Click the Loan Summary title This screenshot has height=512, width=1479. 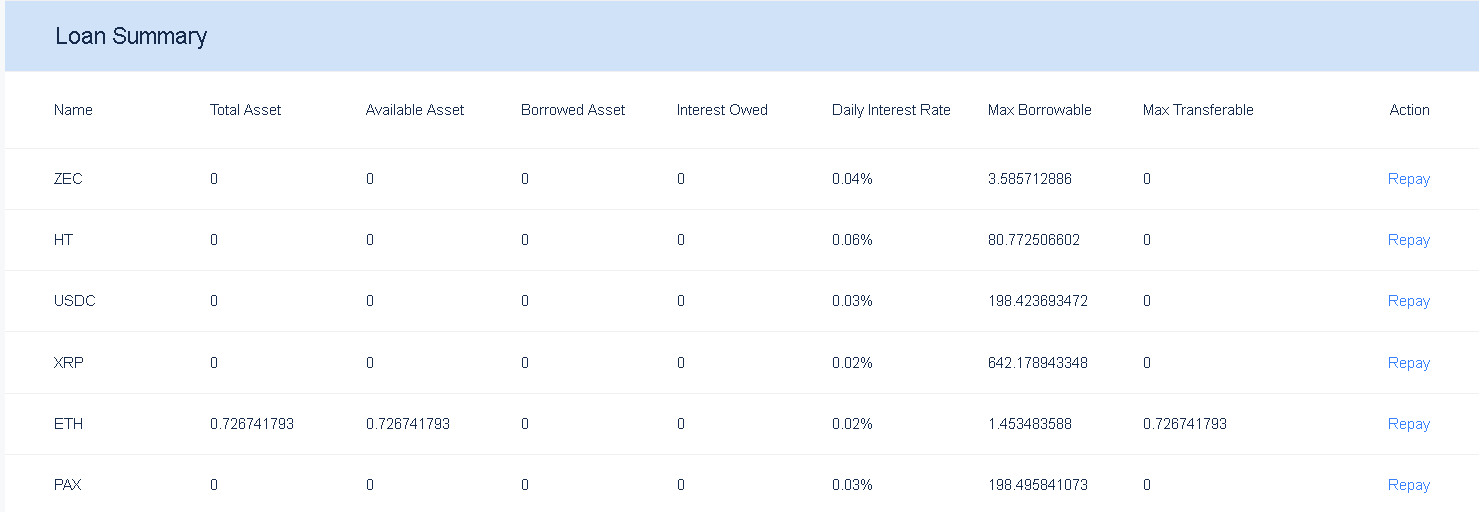131,37
